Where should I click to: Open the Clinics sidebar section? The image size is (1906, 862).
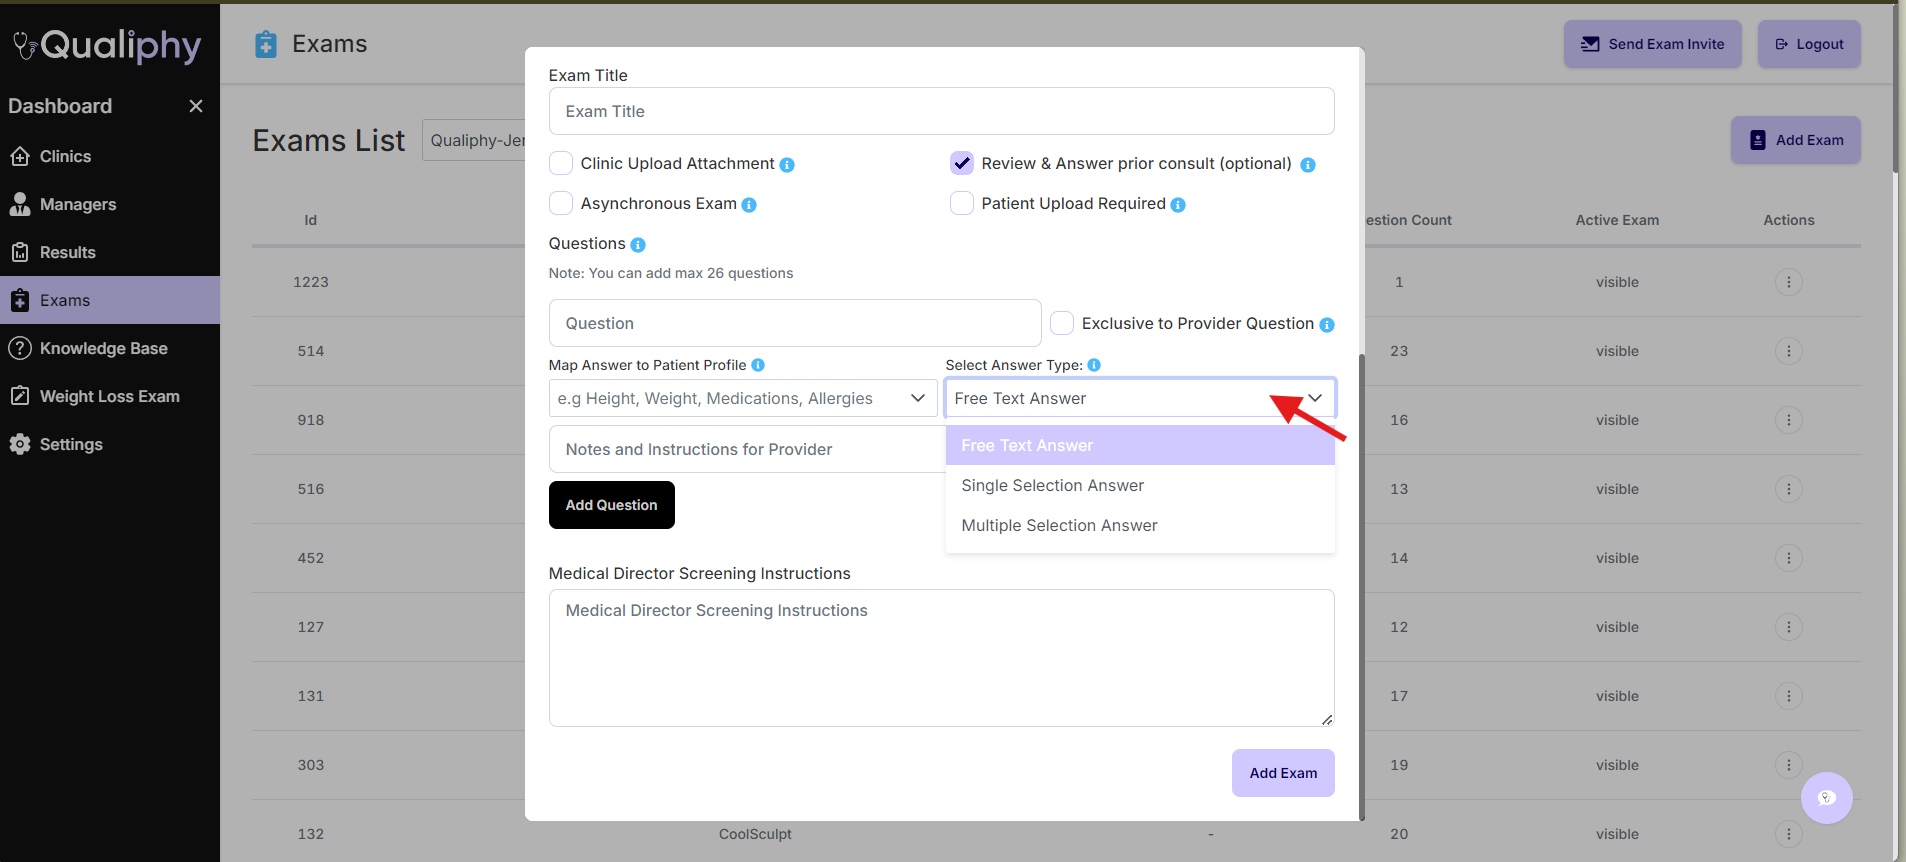pyautogui.click(x=66, y=156)
